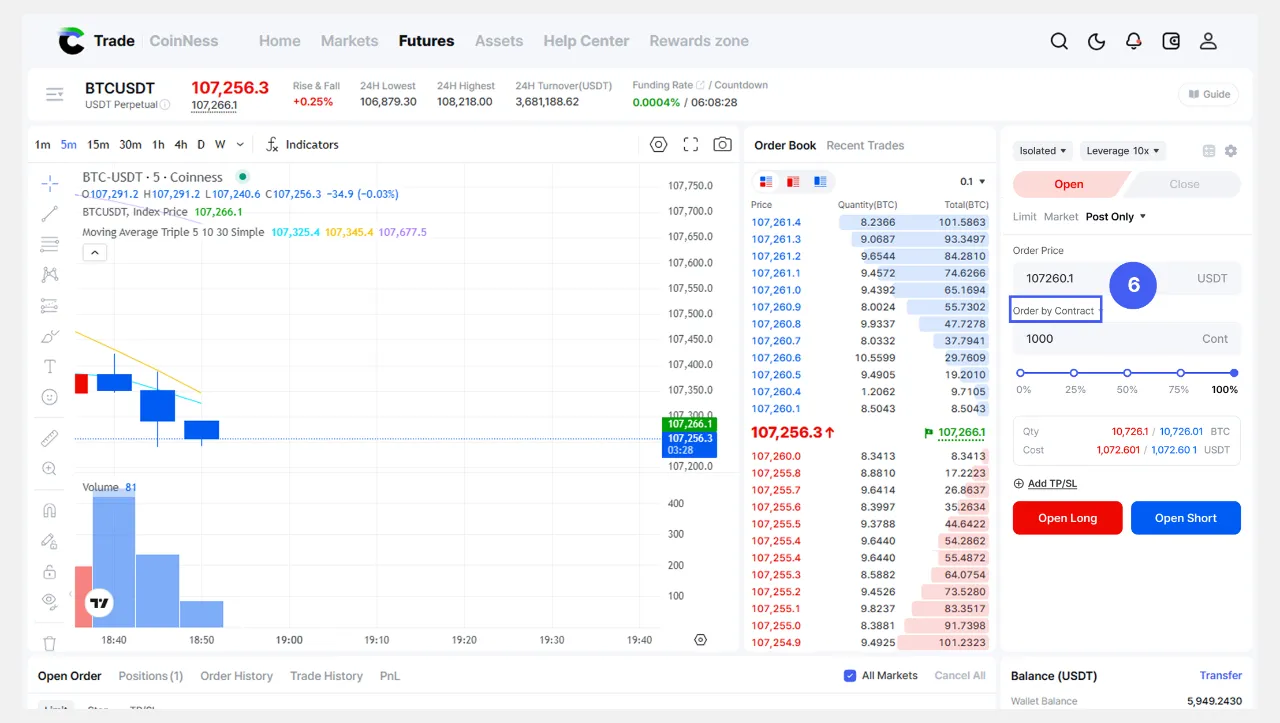Select the Text drawing tool

coord(49,367)
